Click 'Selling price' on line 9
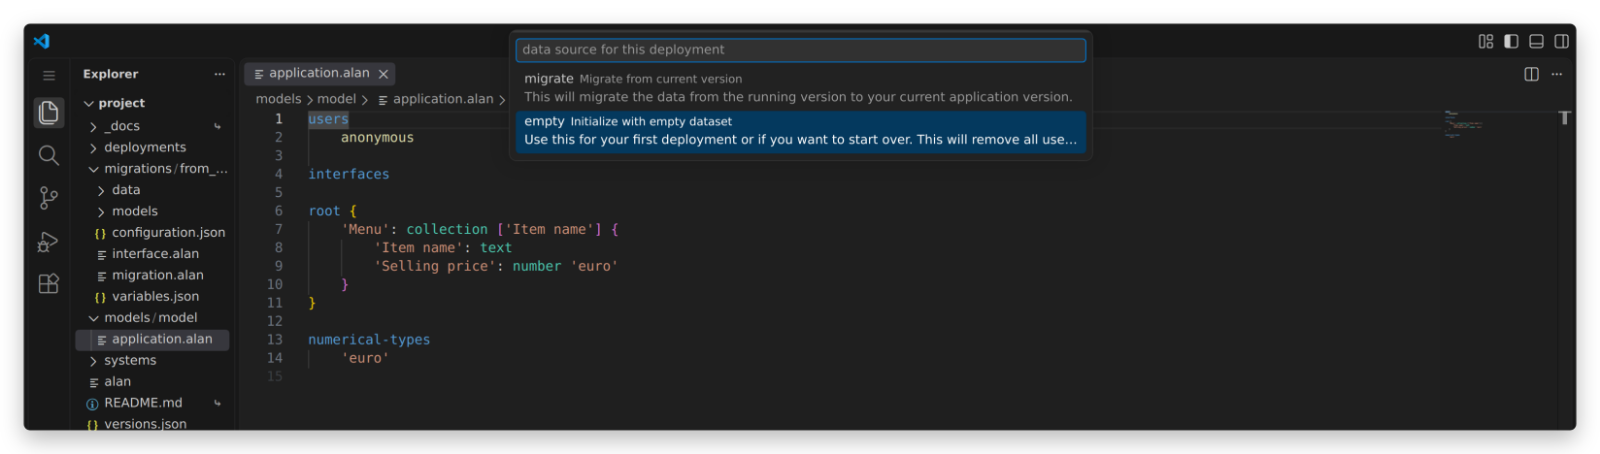The image size is (1600, 454). pos(434,266)
